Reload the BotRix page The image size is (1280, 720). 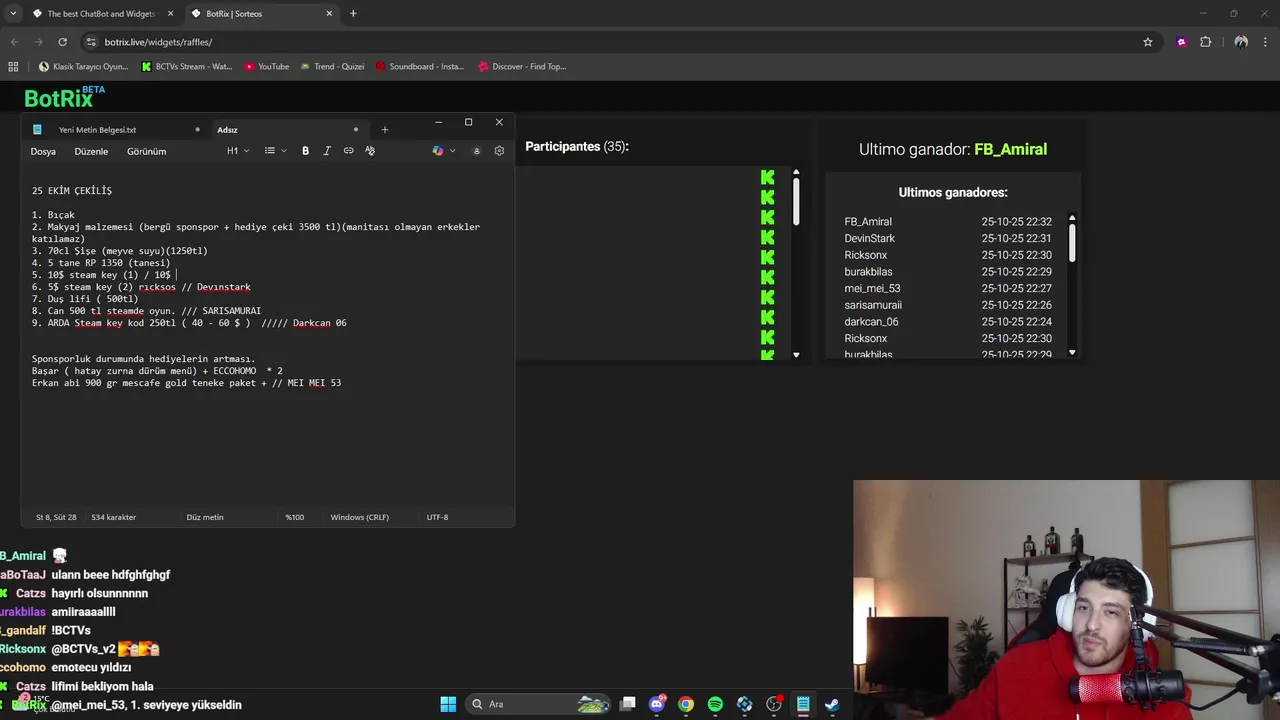click(62, 42)
